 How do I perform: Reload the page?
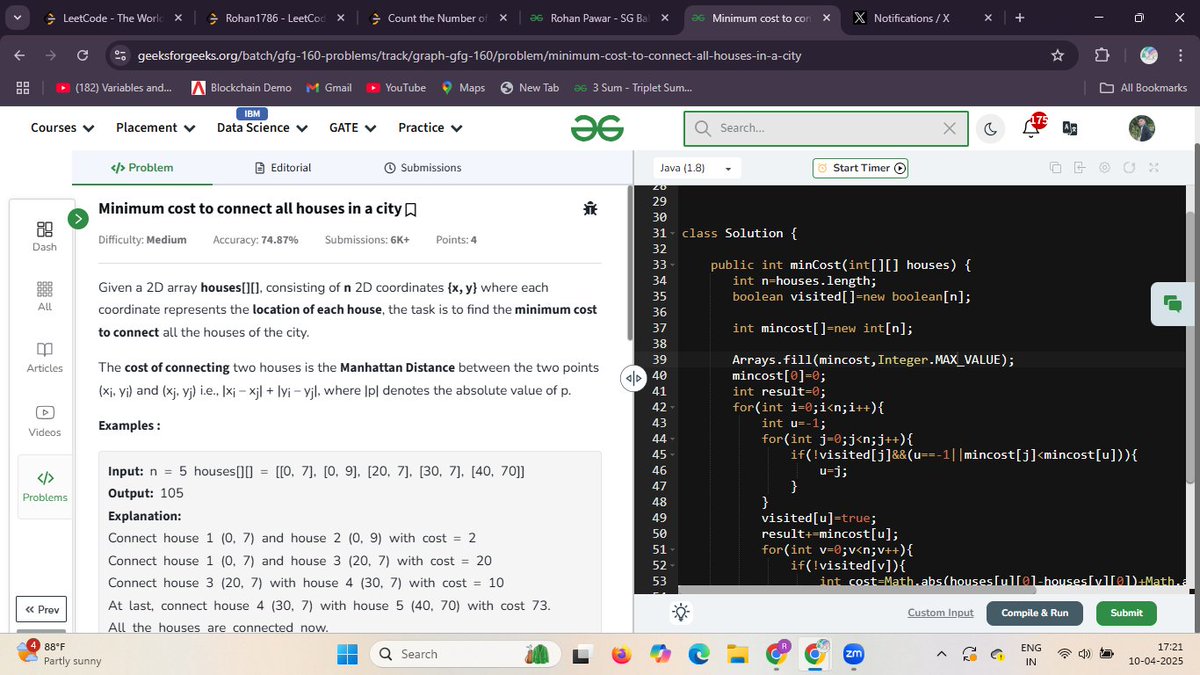click(83, 56)
